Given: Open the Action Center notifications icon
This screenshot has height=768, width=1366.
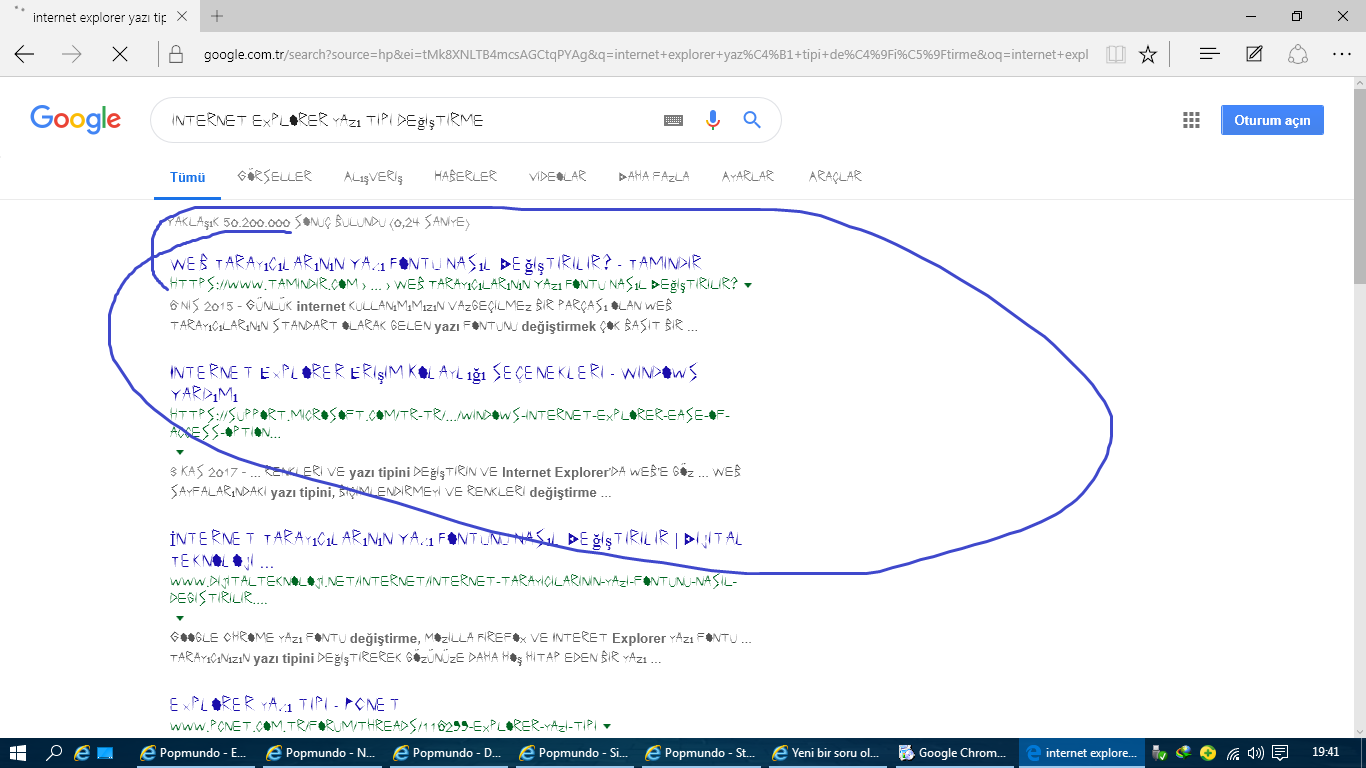Looking at the screenshot, I should click(1280, 752).
